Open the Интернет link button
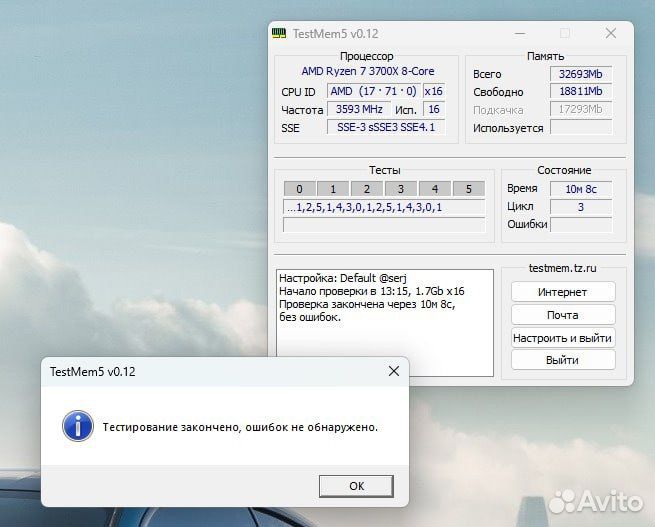The width and height of the screenshot is (655, 527). (x=563, y=292)
